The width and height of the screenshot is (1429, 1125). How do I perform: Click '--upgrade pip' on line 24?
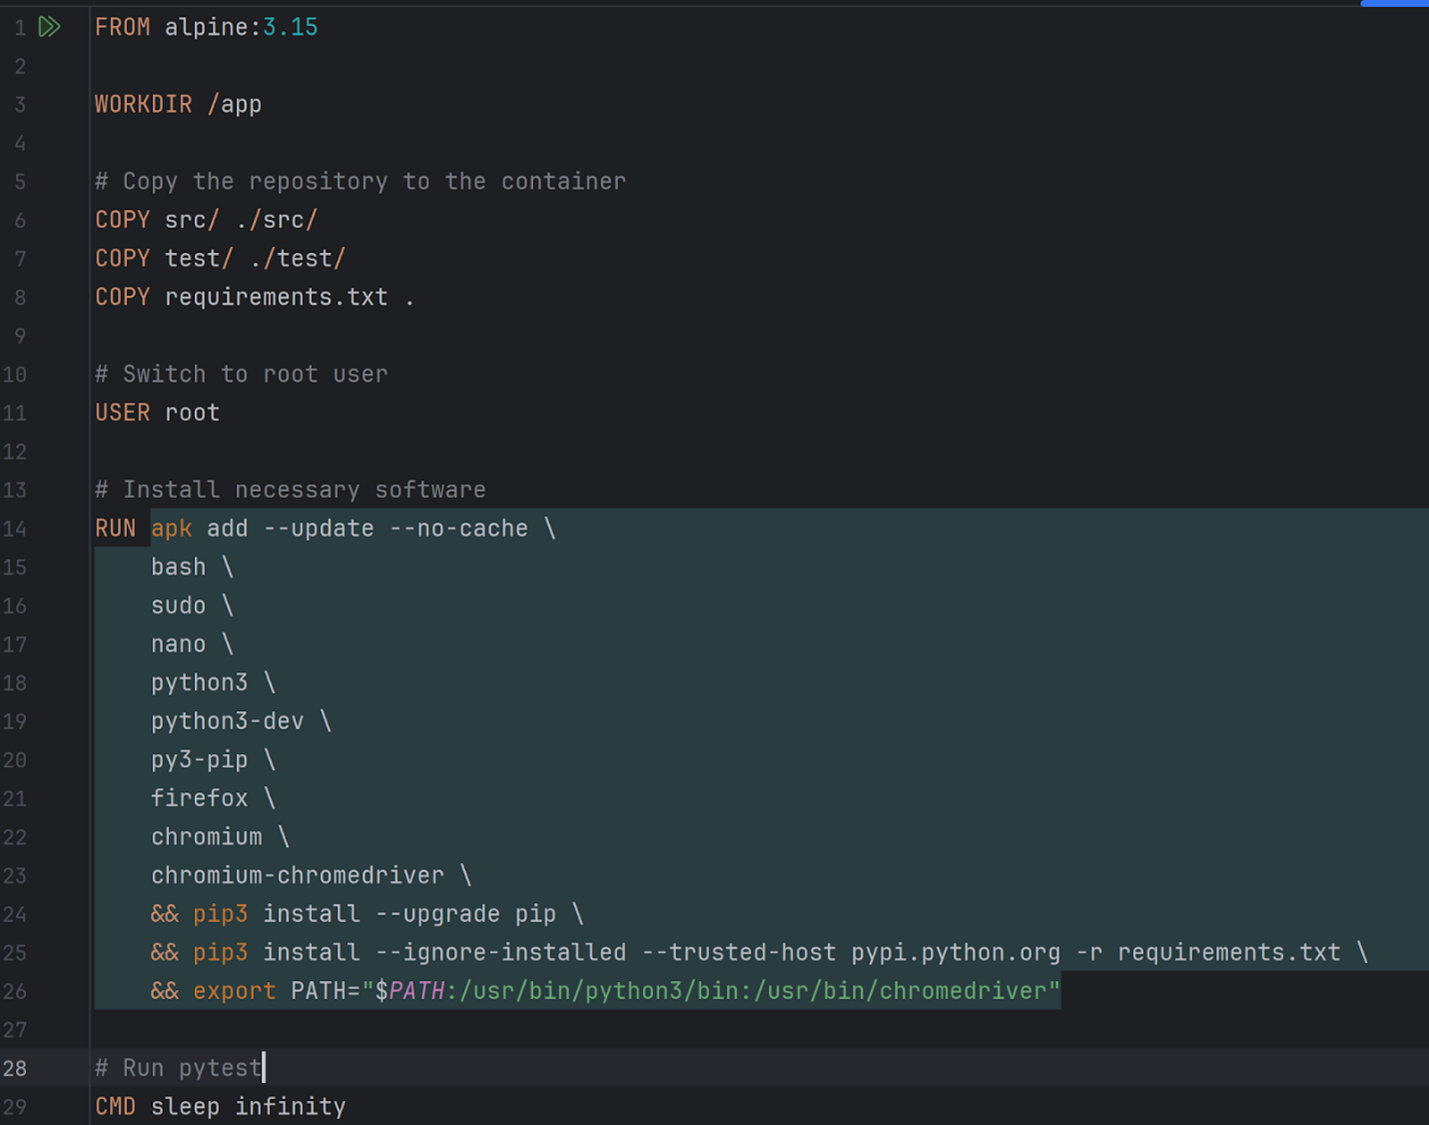click(465, 914)
